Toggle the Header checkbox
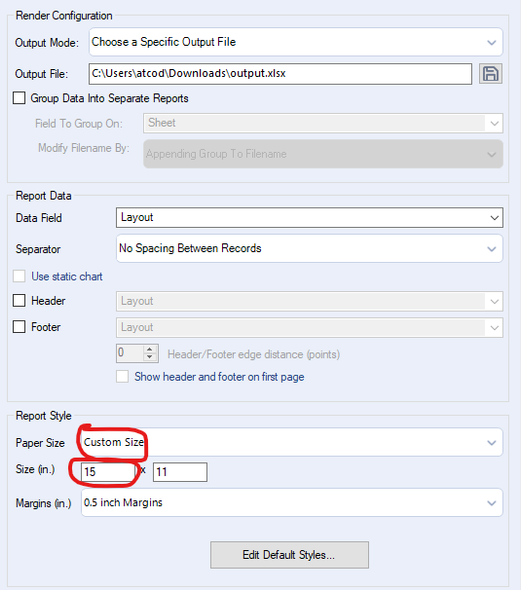This screenshot has height=590, width=521. coord(19,301)
